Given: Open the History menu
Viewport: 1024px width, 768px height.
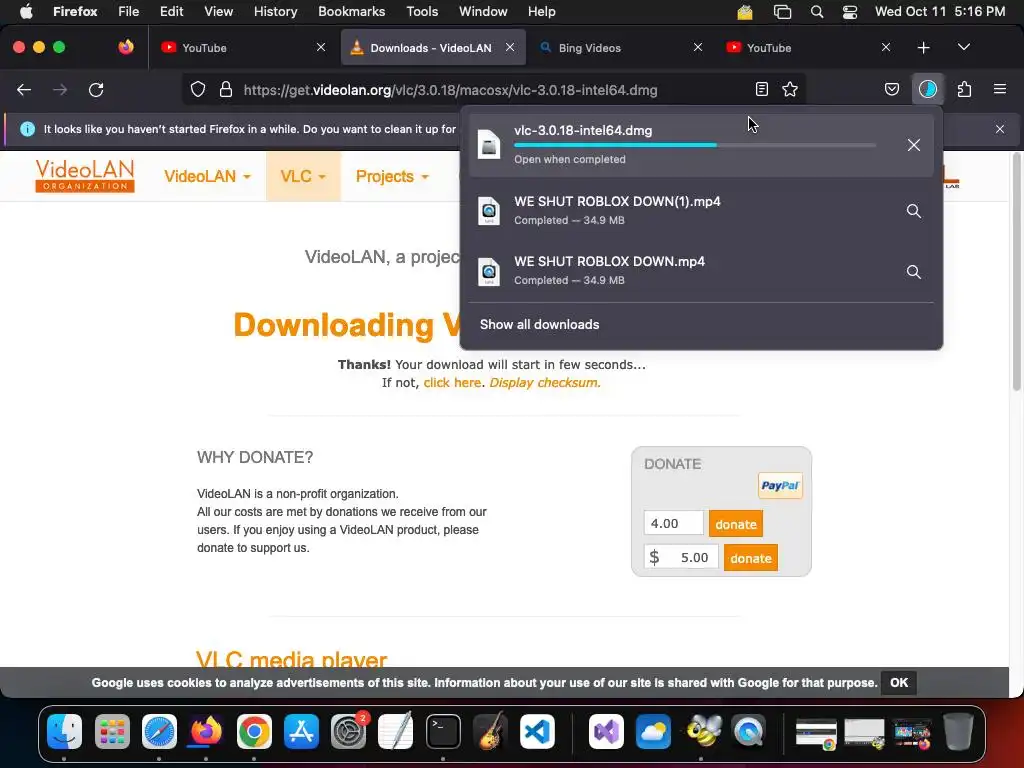Looking at the screenshot, I should (x=275, y=12).
